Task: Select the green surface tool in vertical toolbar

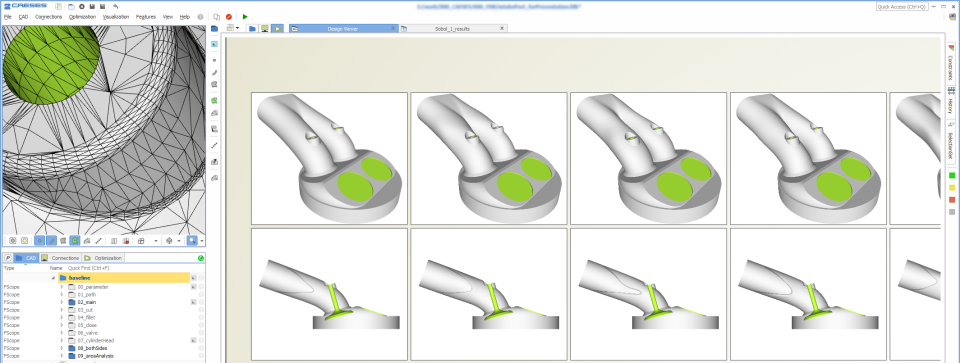Action: pyautogui.click(x=214, y=100)
